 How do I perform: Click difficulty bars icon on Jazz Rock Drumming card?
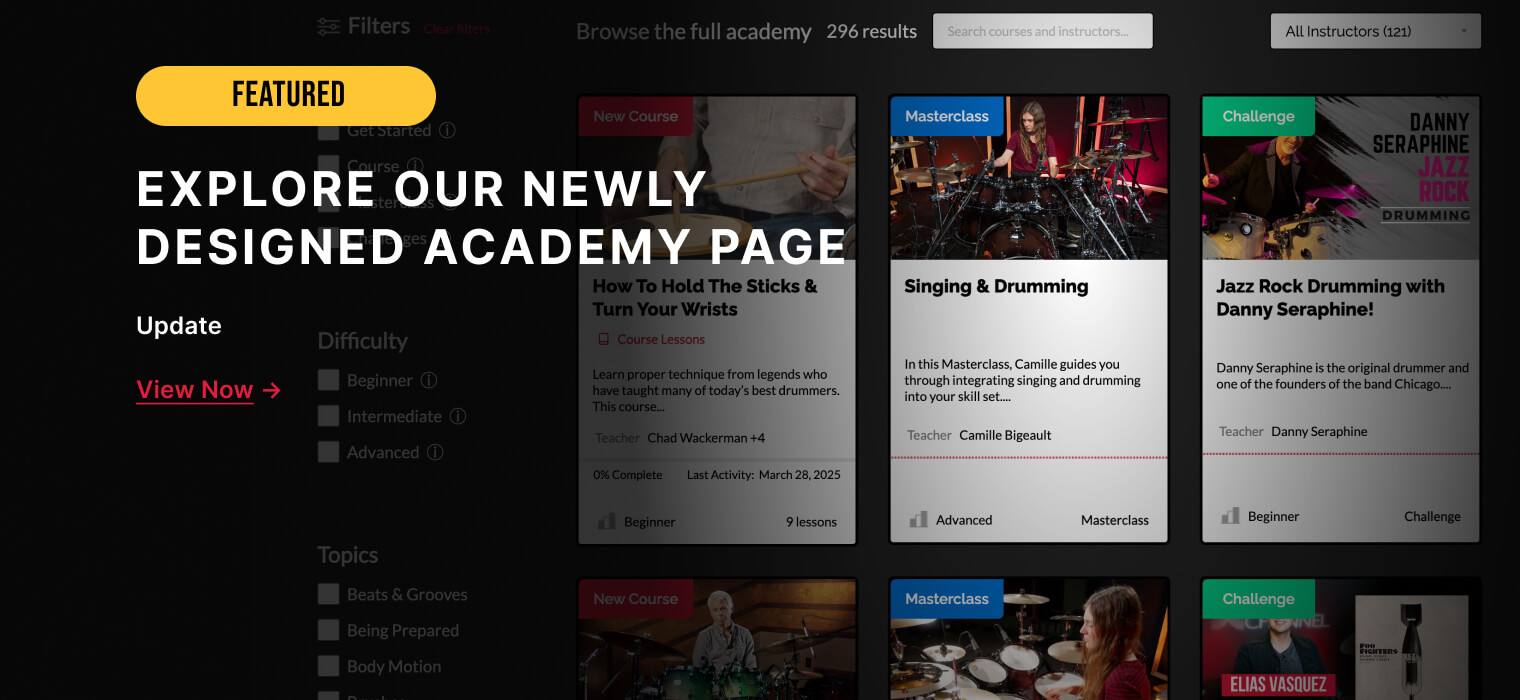[x=1230, y=516]
